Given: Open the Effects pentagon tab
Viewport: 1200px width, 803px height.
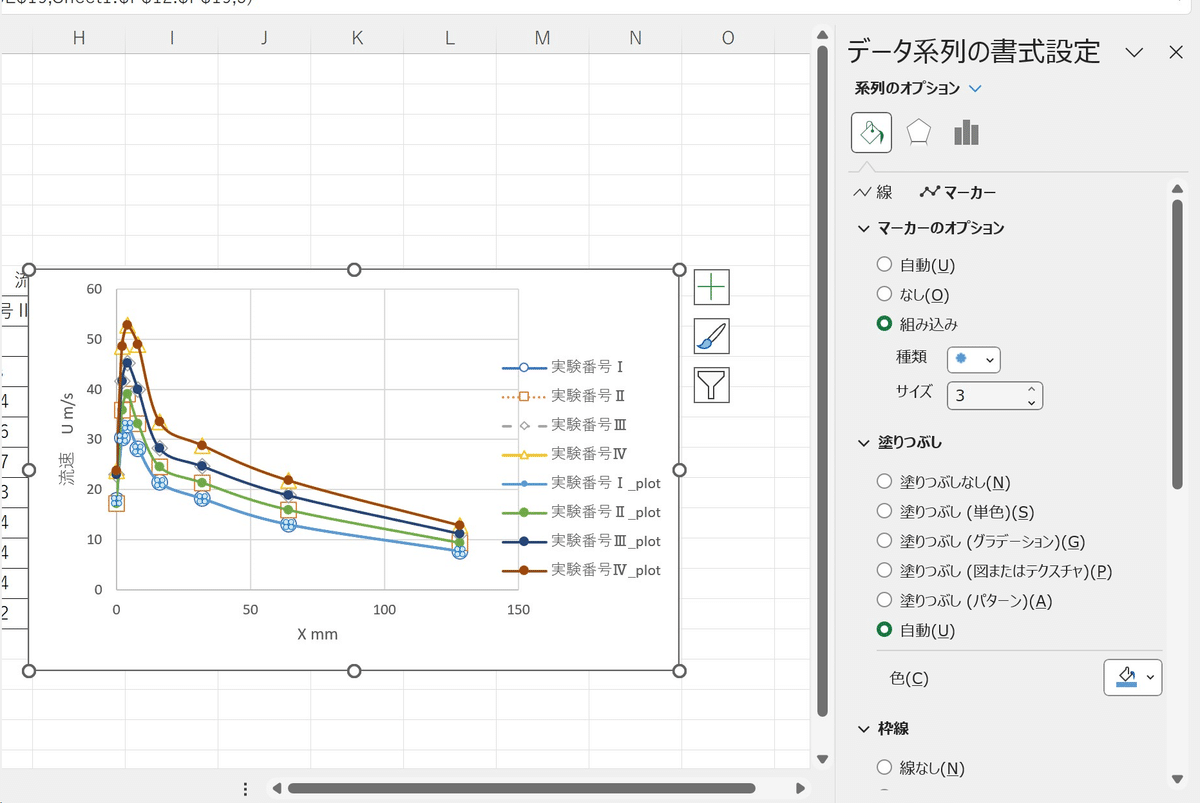Looking at the screenshot, I should pyautogui.click(x=919, y=132).
